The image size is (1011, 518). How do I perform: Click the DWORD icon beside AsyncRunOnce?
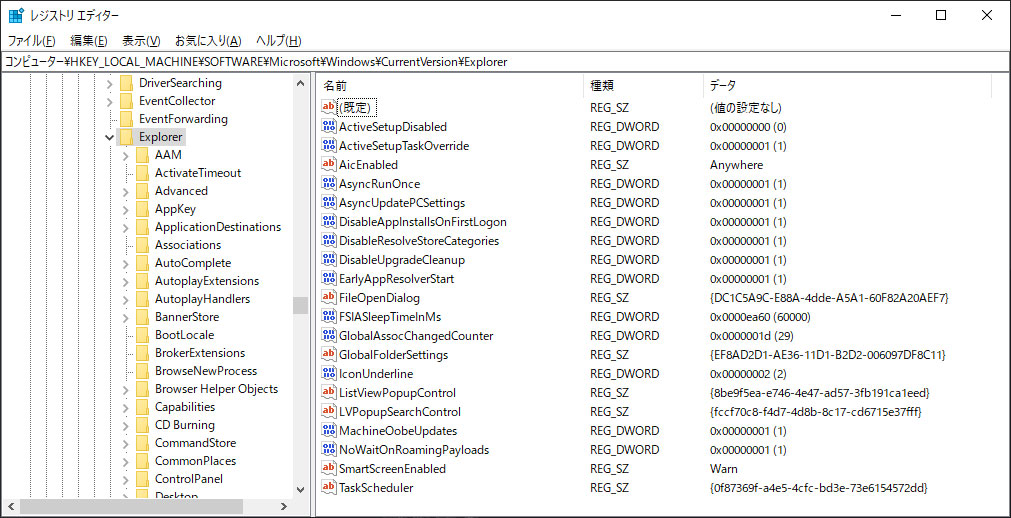coord(329,183)
